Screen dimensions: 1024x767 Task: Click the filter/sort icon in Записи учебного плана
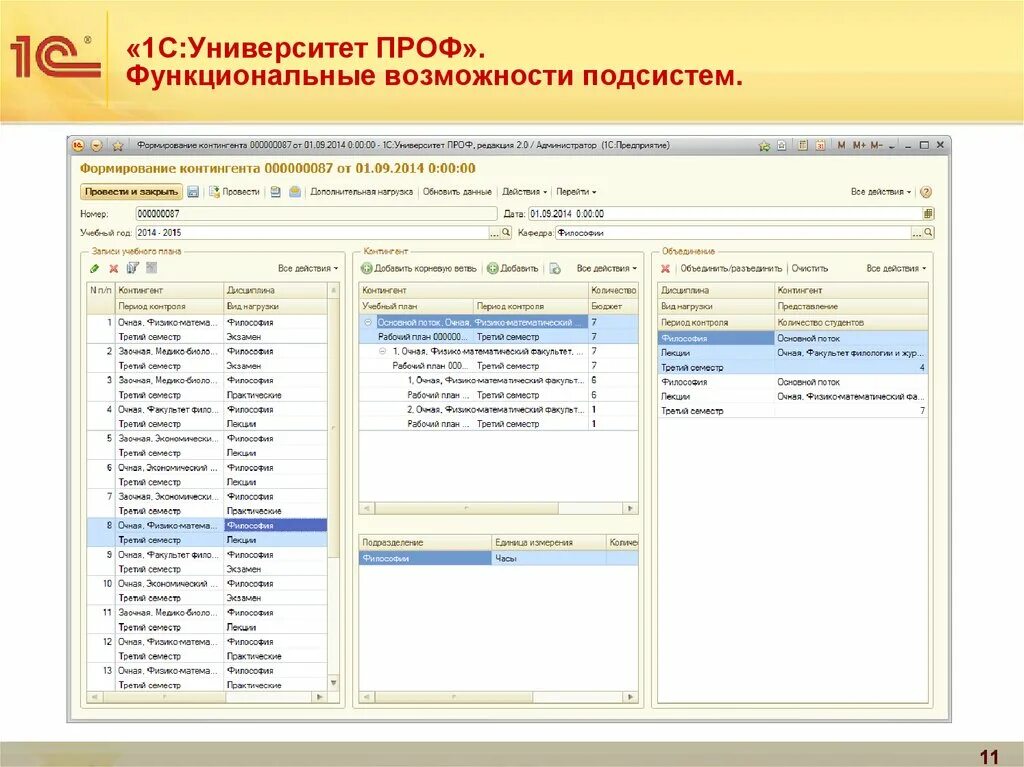point(133,268)
